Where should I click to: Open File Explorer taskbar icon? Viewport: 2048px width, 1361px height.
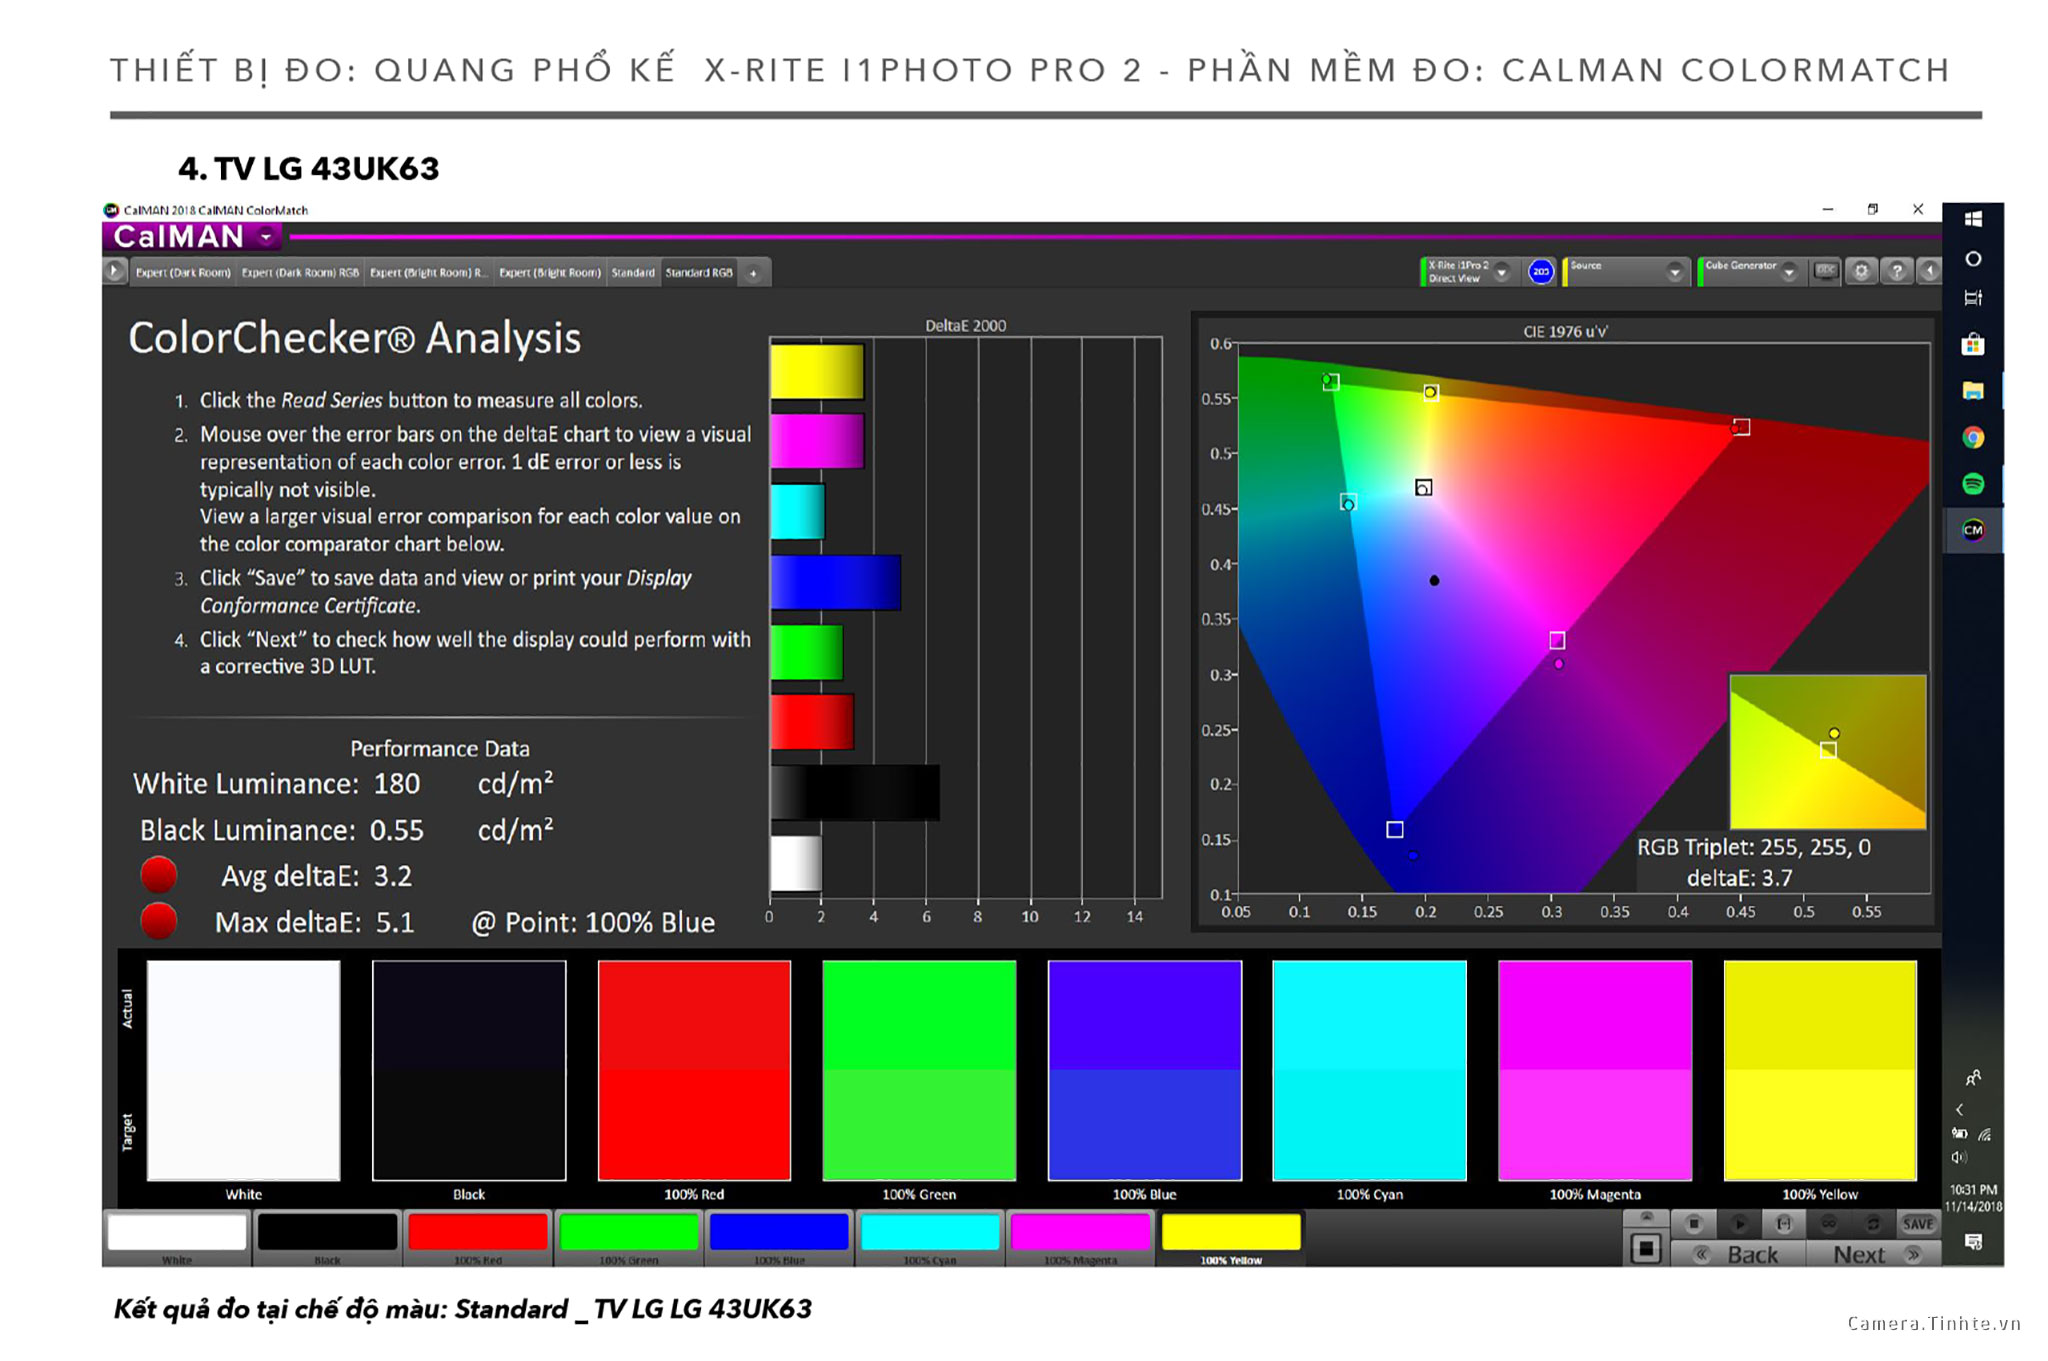tap(1973, 391)
